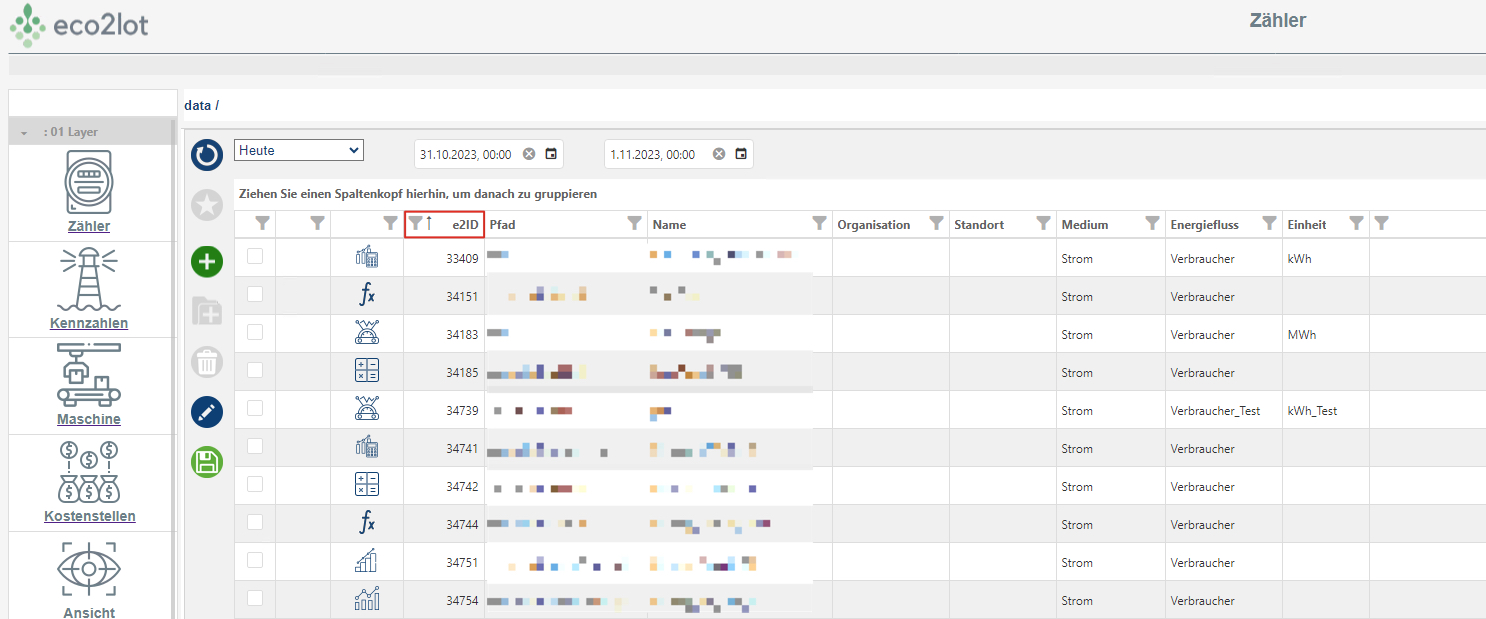The image size is (1486, 619).
Task: Clear the 1.11.2023 end date field
Action: pos(719,154)
